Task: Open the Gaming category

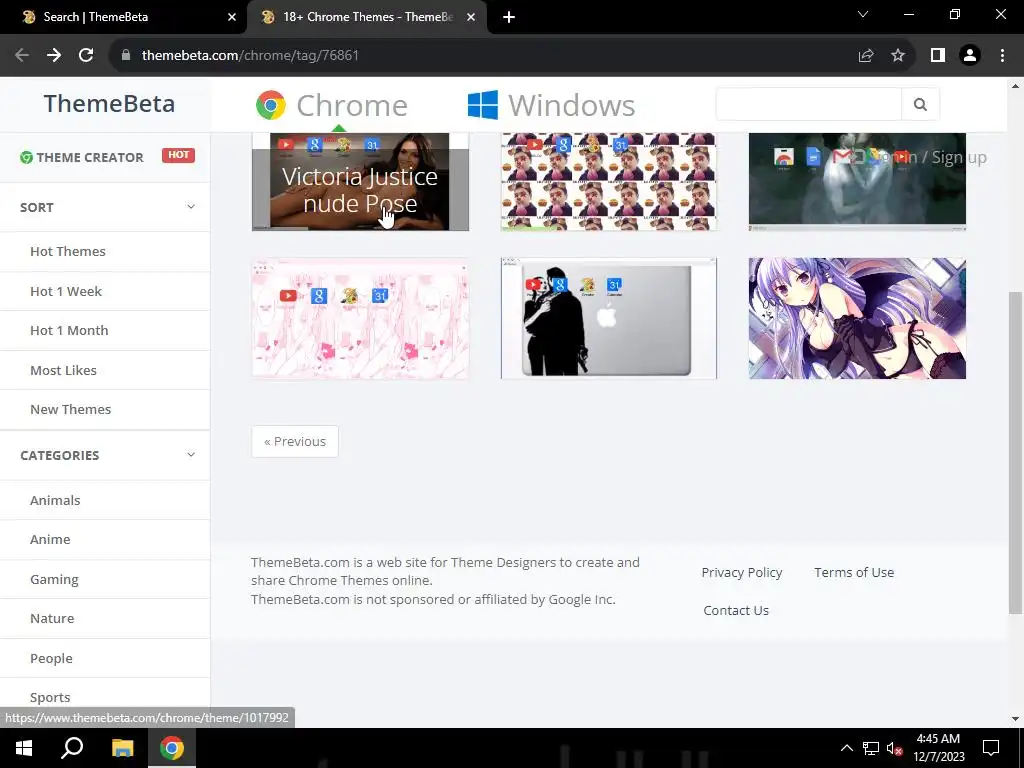Action: point(54,579)
